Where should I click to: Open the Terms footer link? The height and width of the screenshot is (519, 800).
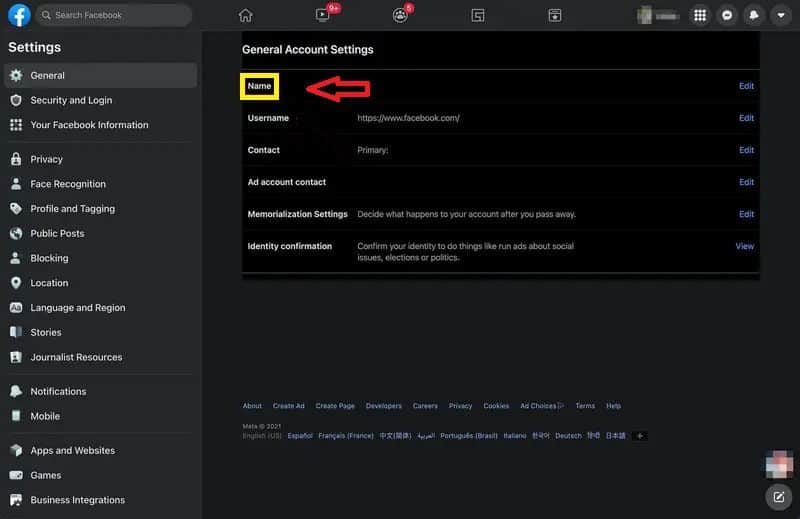click(585, 406)
